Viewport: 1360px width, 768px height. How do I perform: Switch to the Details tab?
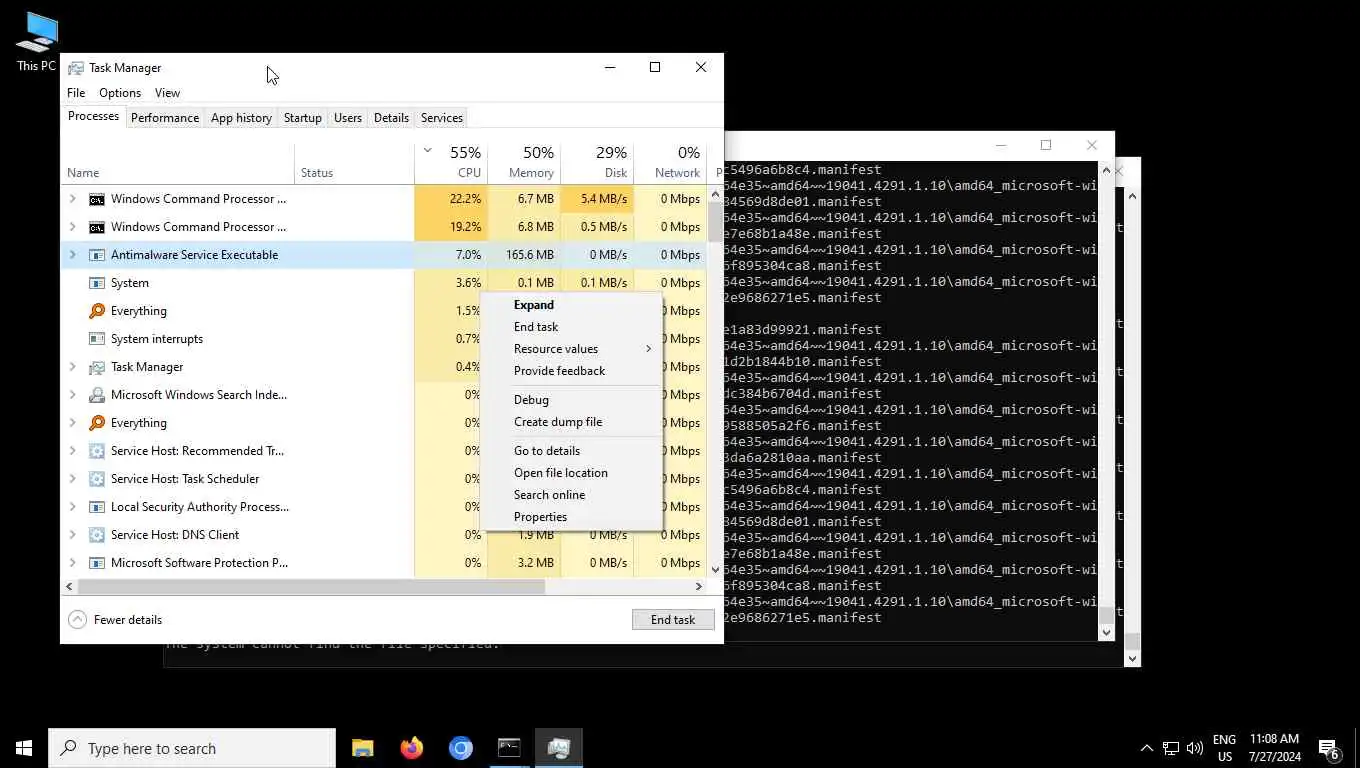[x=391, y=118]
